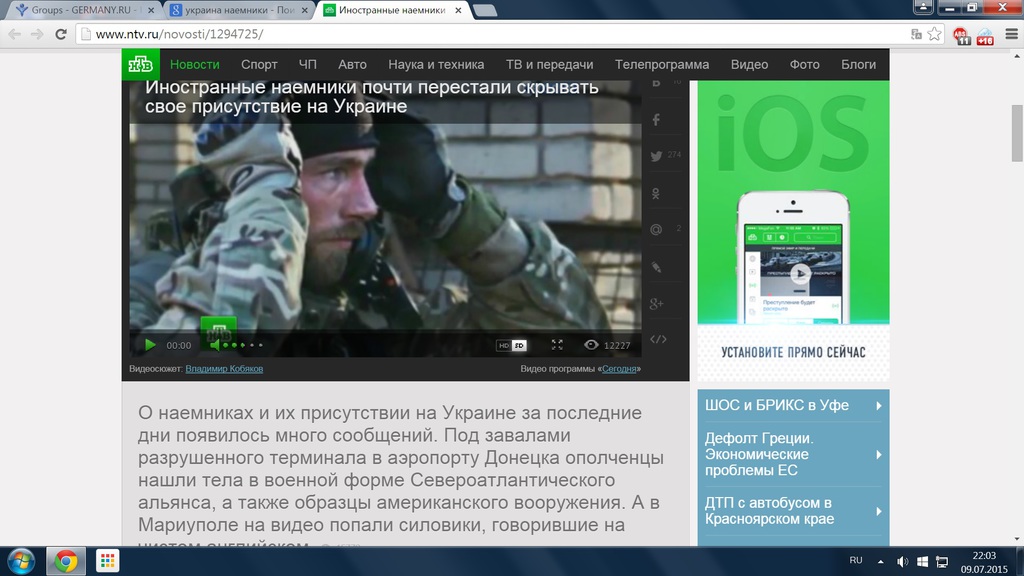1024x576 pixels.
Task: Open ДТП с автобусом в Красноярском крае
Action: coord(769,511)
